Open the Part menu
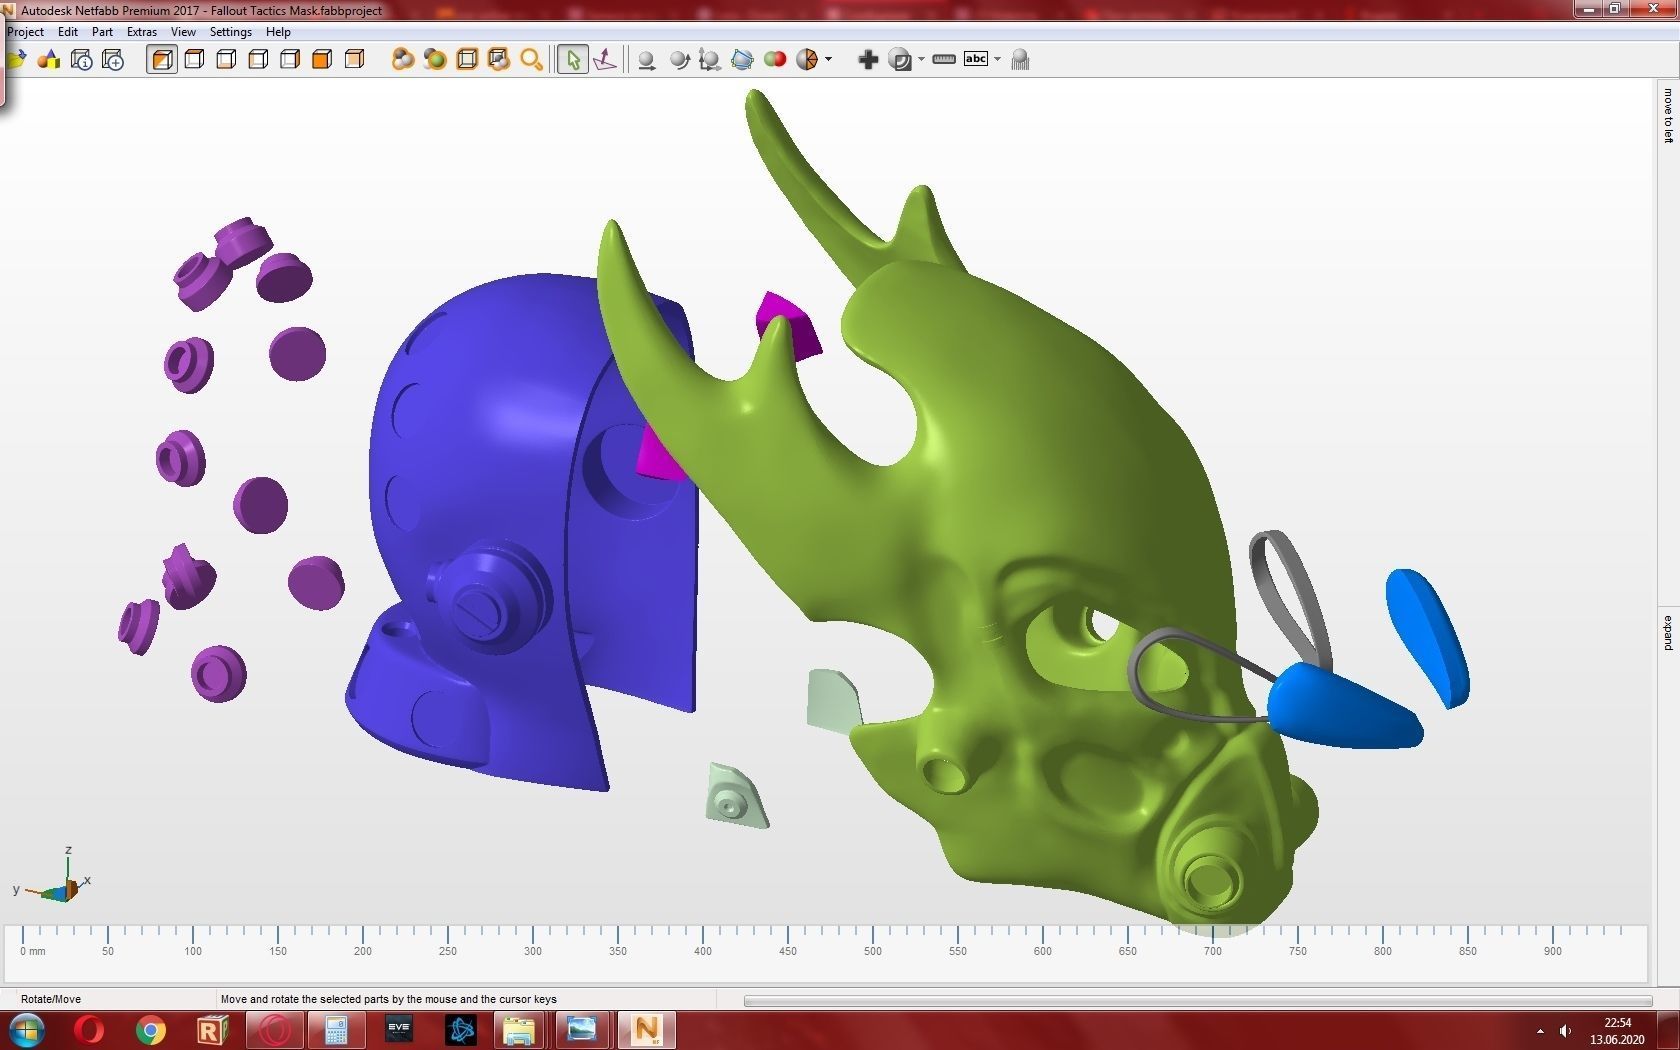This screenshot has height=1050, width=1680. coord(102,31)
